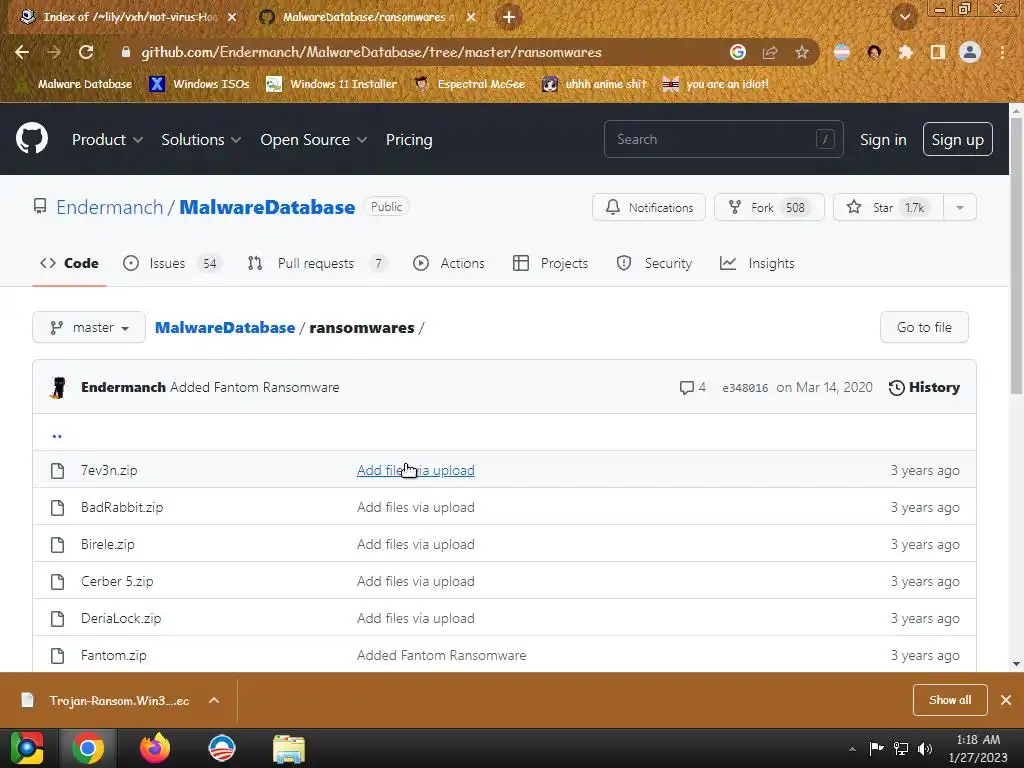
Task: Fork the repository with the Fork button
Action: point(769,208)
